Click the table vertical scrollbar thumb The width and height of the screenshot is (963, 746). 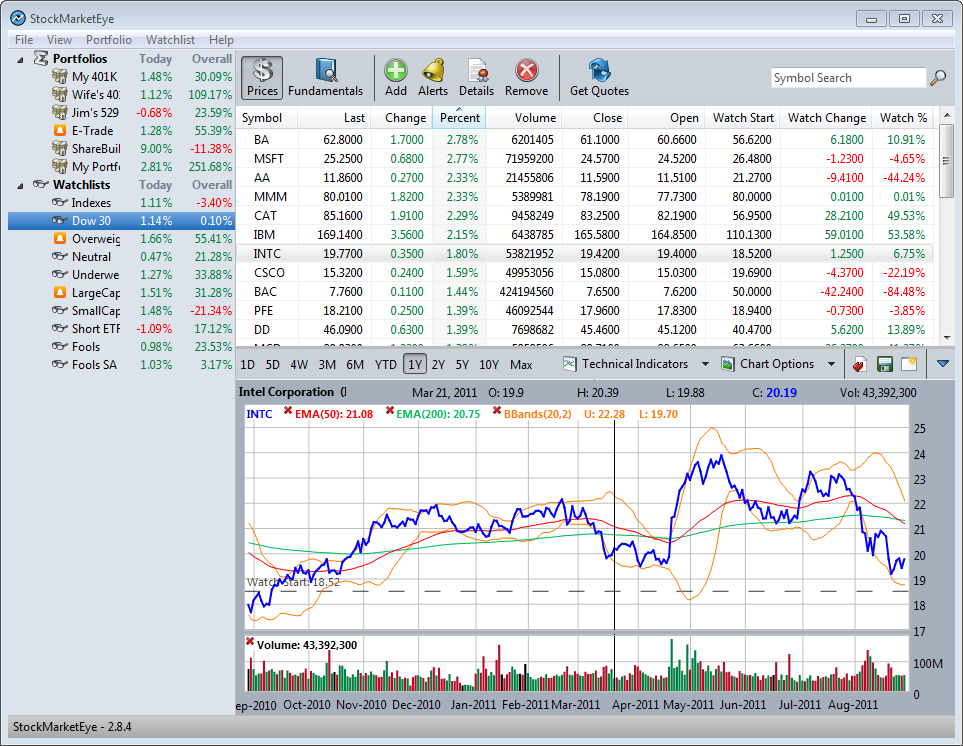pyautogui.click(x=946, y=160)
